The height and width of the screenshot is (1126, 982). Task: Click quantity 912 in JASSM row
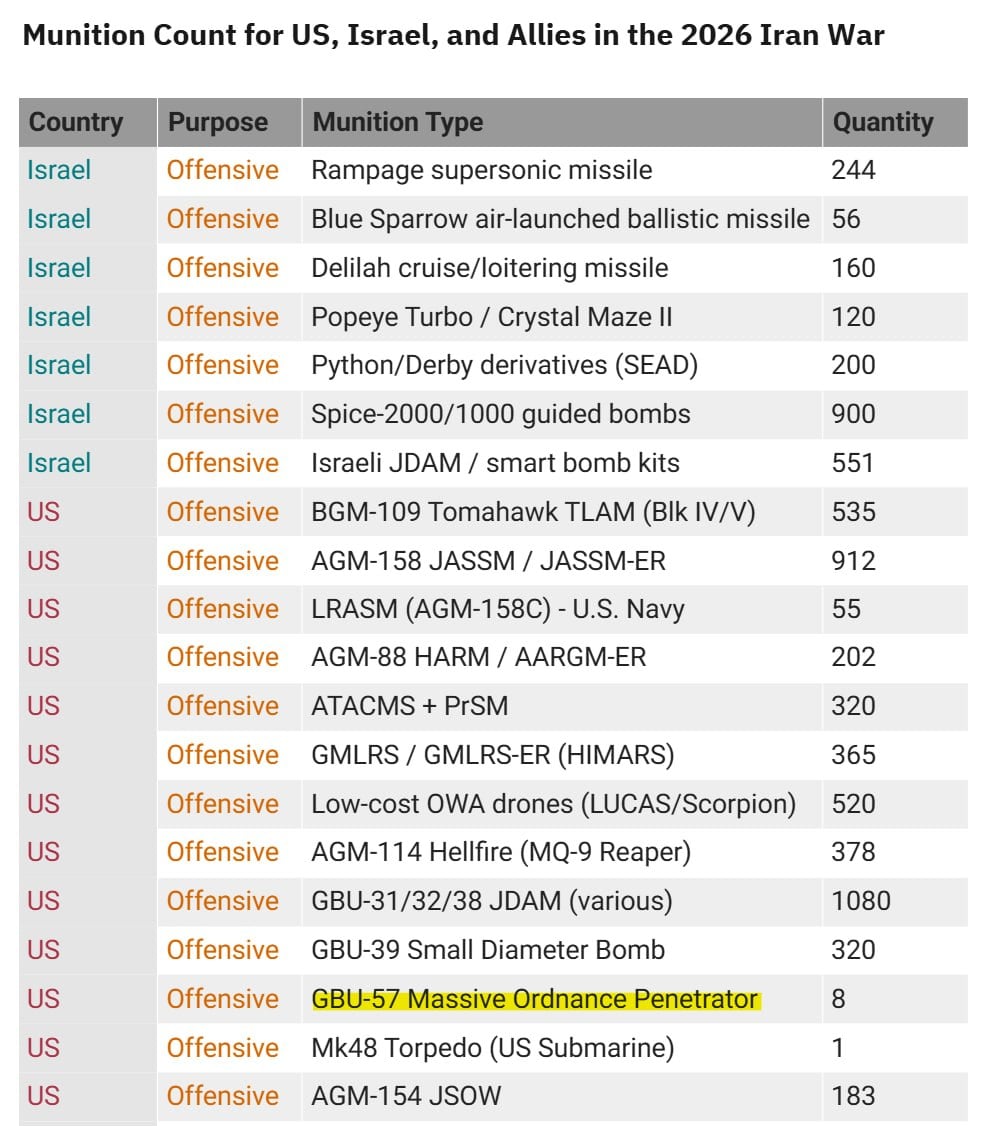pyautogui.click(x=853, y=560)
